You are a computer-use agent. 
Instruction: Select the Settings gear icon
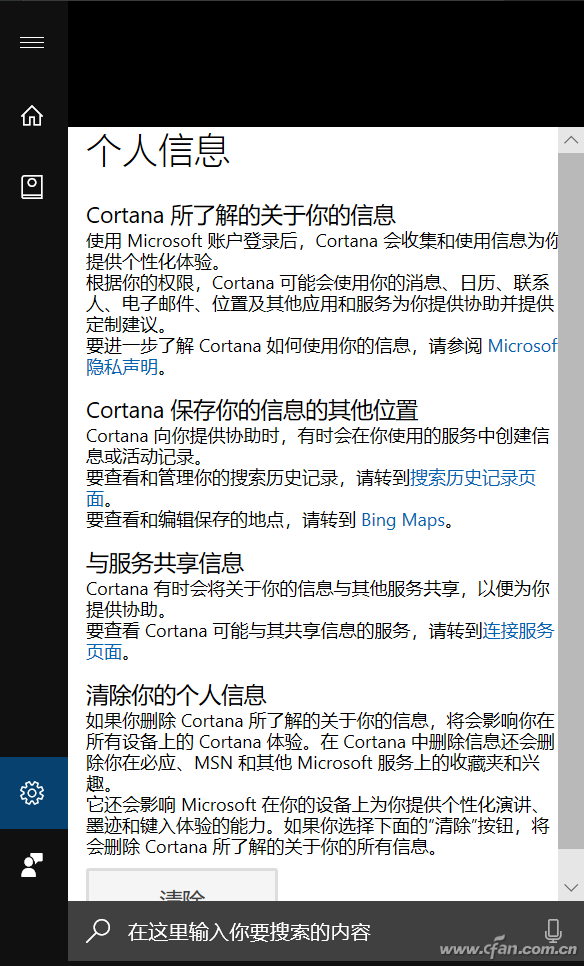click(x=32, y=792)
